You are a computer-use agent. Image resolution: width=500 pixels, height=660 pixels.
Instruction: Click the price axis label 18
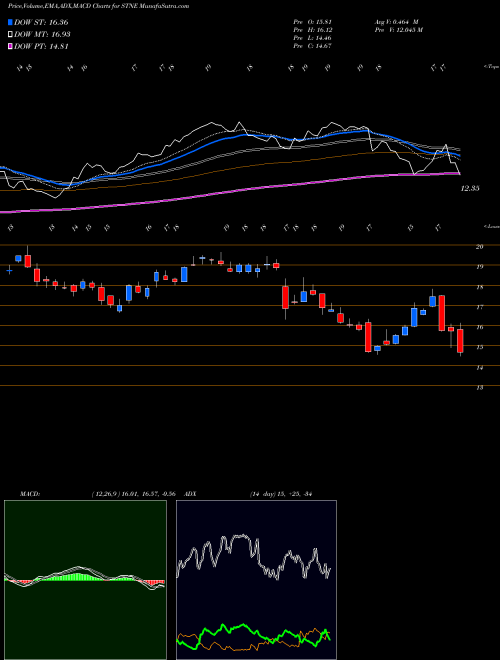point(479,287)
